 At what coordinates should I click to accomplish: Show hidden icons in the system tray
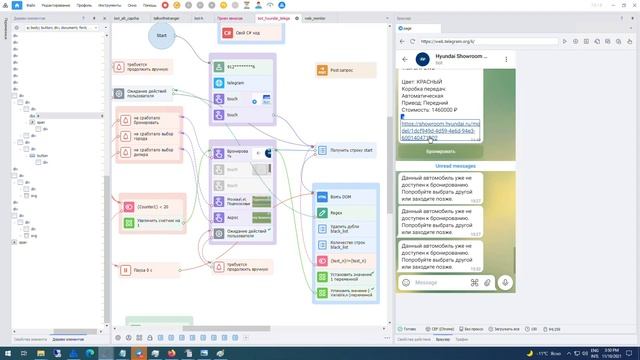coord(569,353)
